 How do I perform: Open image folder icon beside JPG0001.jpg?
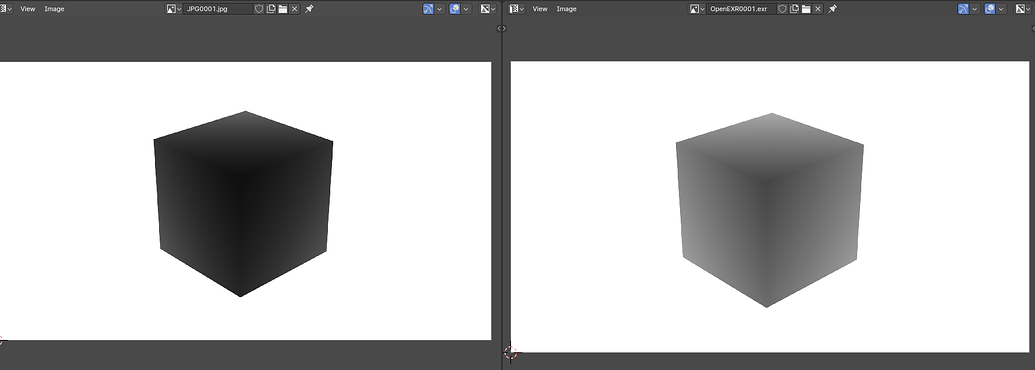[283, 9]
